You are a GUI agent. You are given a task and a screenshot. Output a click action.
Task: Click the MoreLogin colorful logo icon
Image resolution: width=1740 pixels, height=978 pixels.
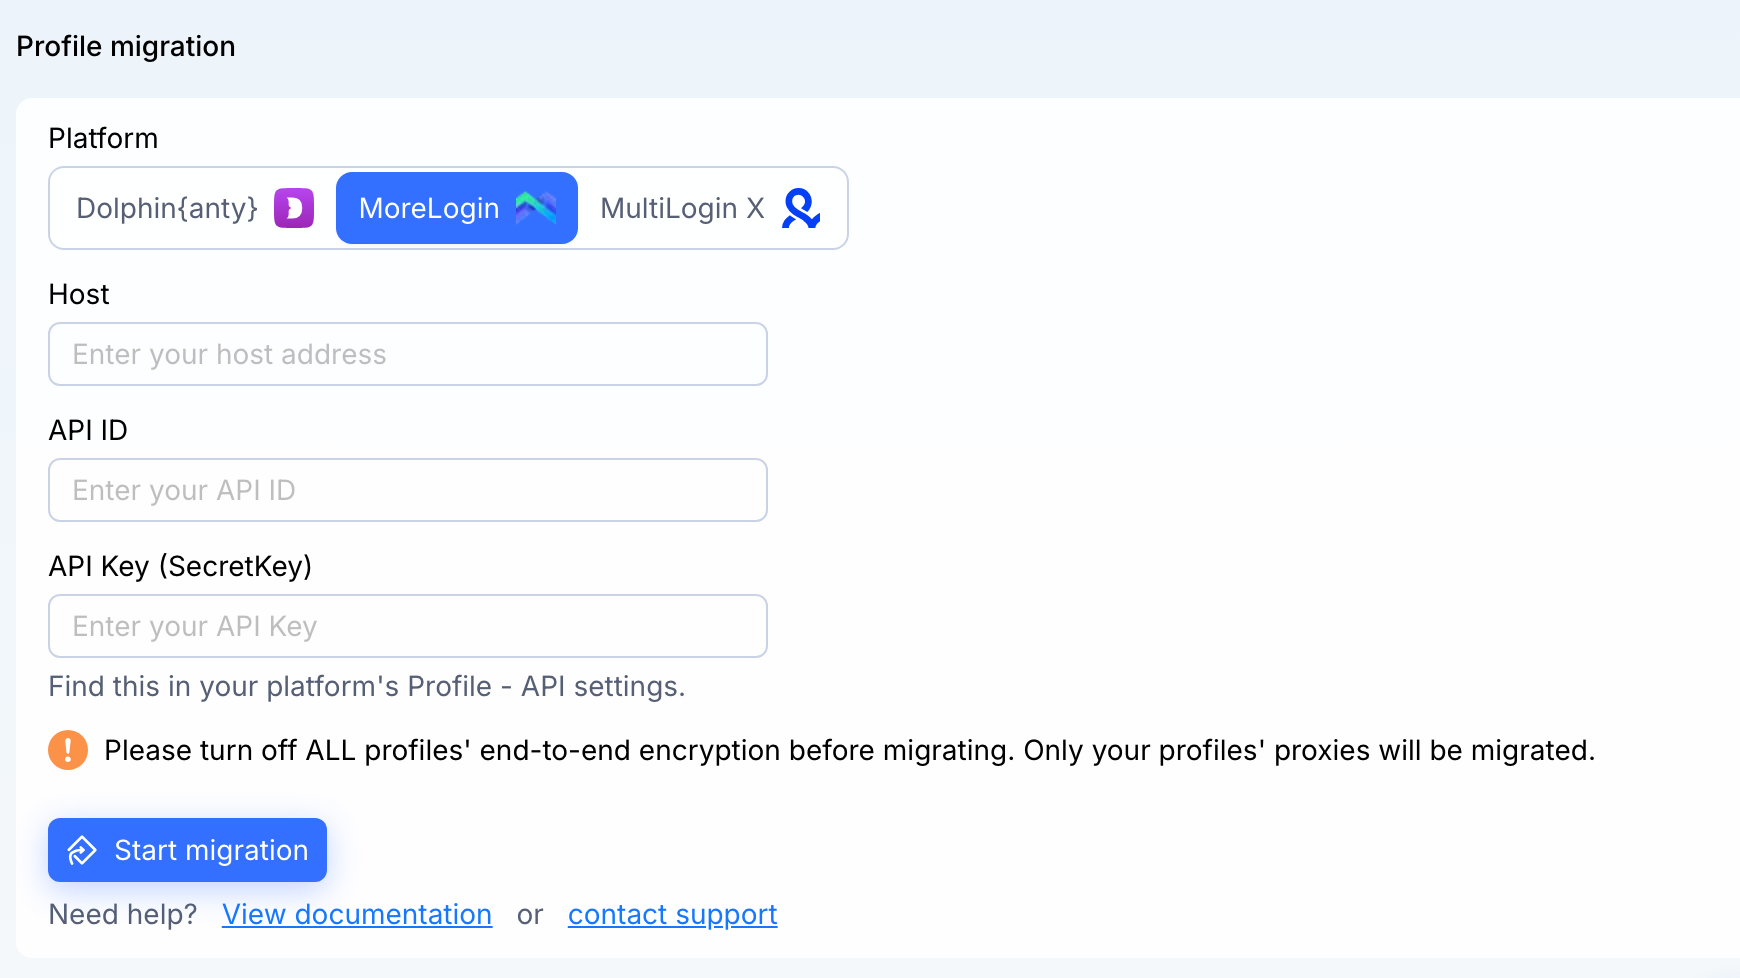click(x=536, y=208)
